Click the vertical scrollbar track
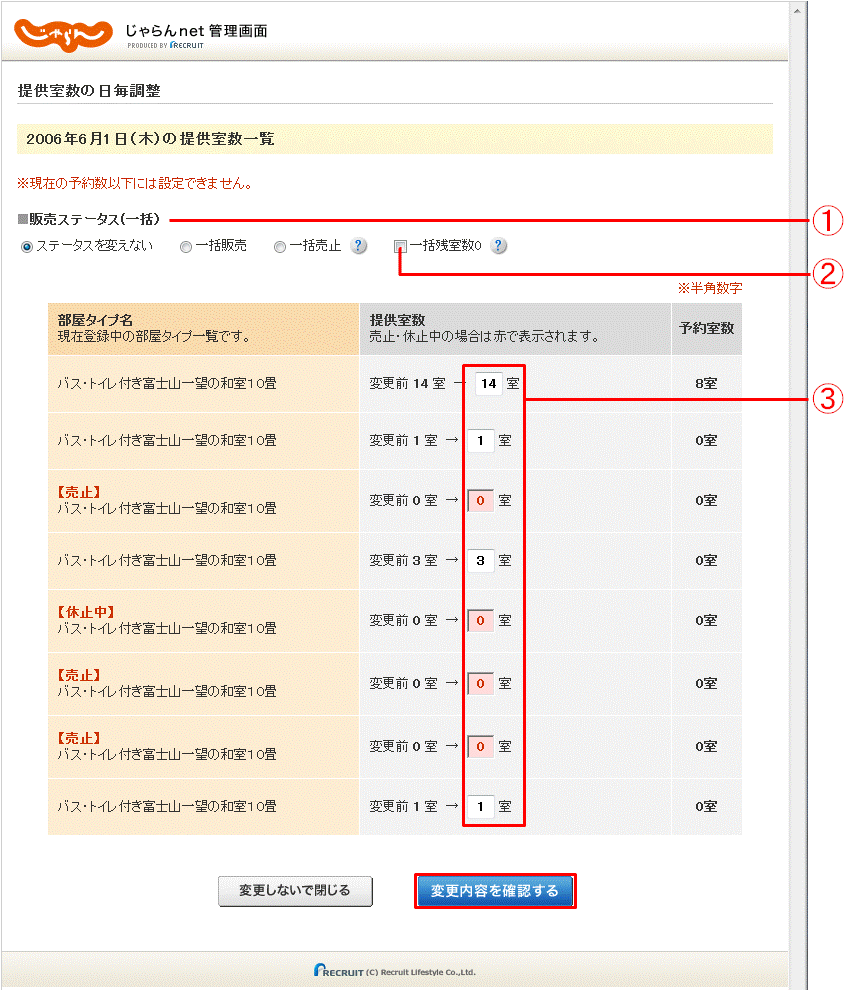866x991 pixels. pyautogui.click(x=797, y=500)
